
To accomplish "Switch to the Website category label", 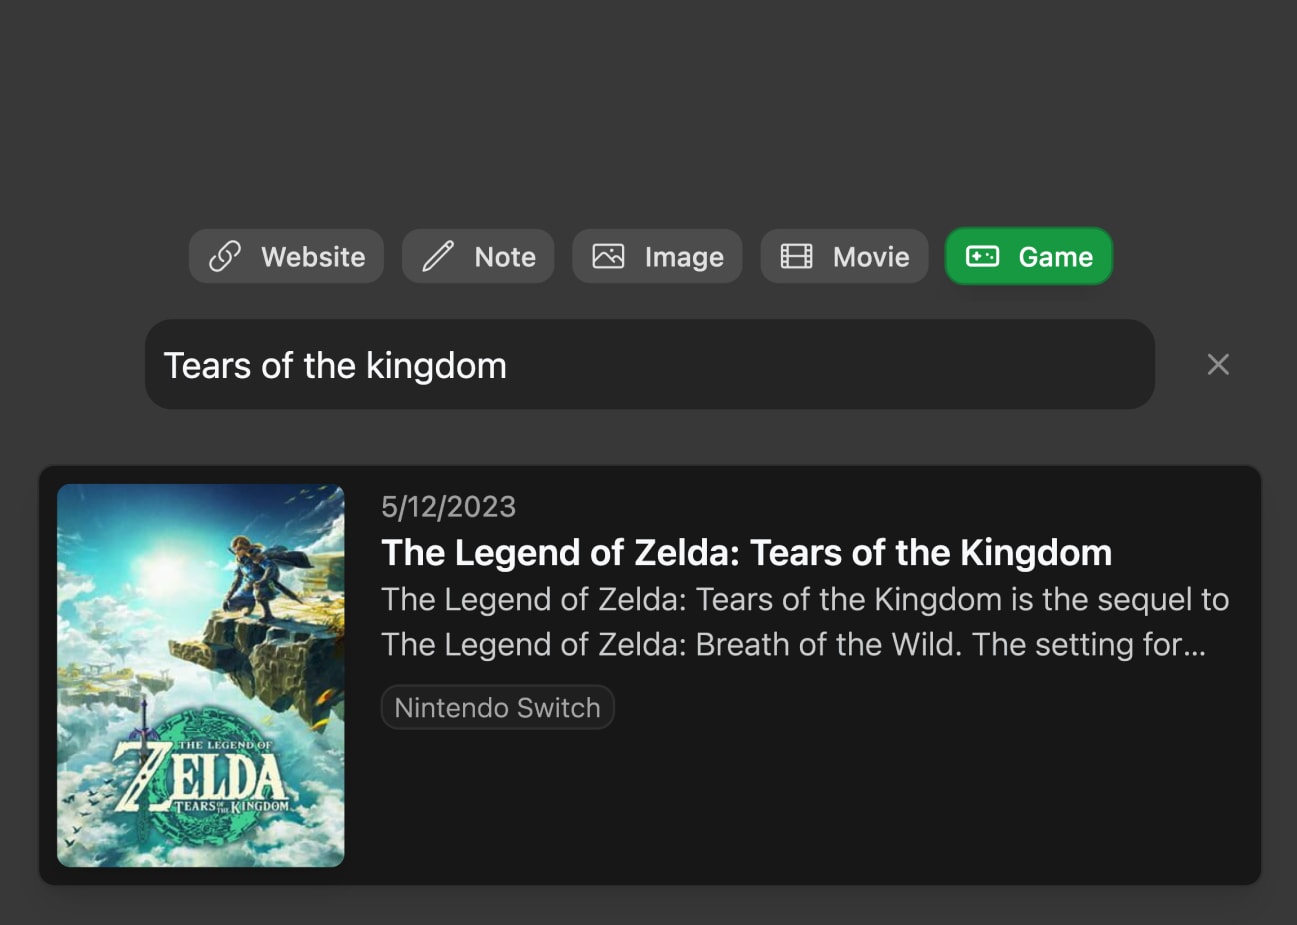I will coord(313,257).
